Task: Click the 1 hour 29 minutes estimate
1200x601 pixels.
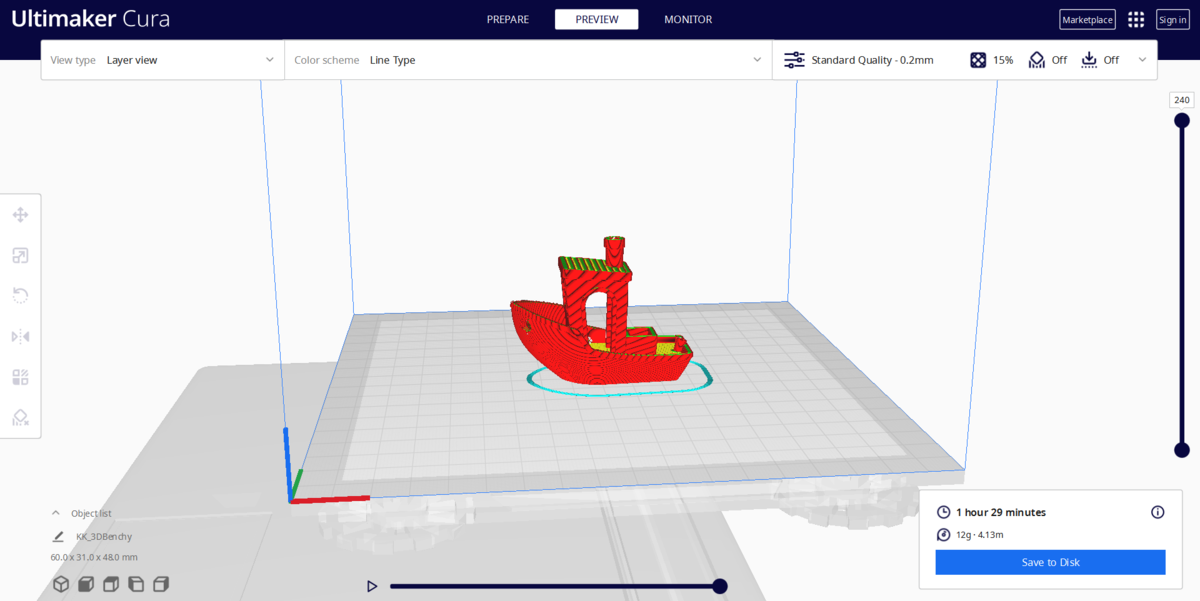Action: coord(1001,512)
